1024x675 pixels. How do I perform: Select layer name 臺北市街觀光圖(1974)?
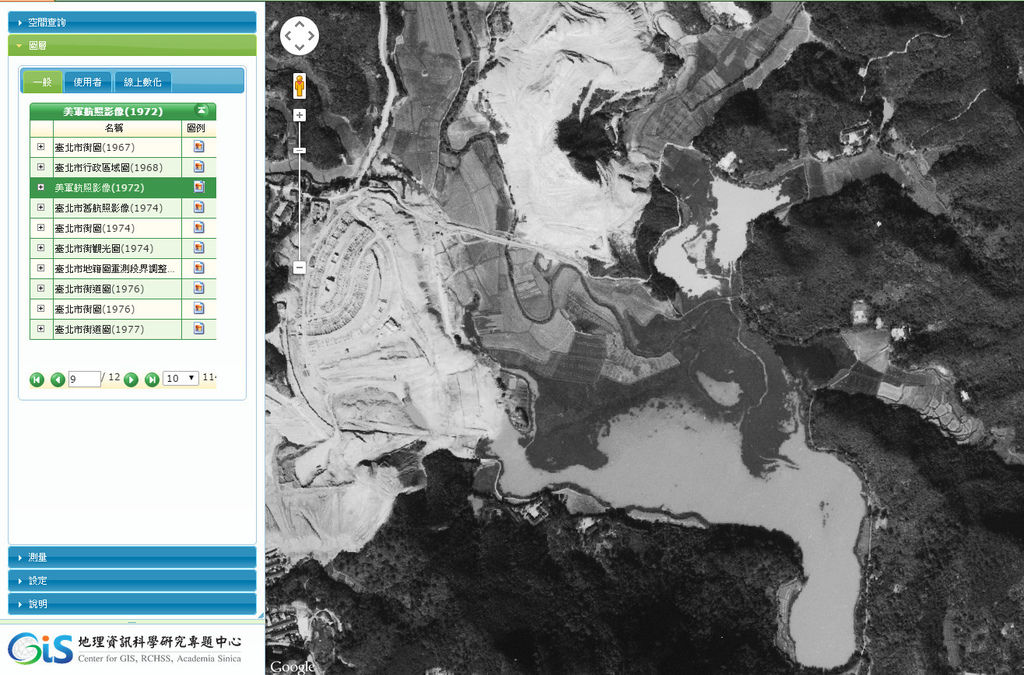[104, 249]
